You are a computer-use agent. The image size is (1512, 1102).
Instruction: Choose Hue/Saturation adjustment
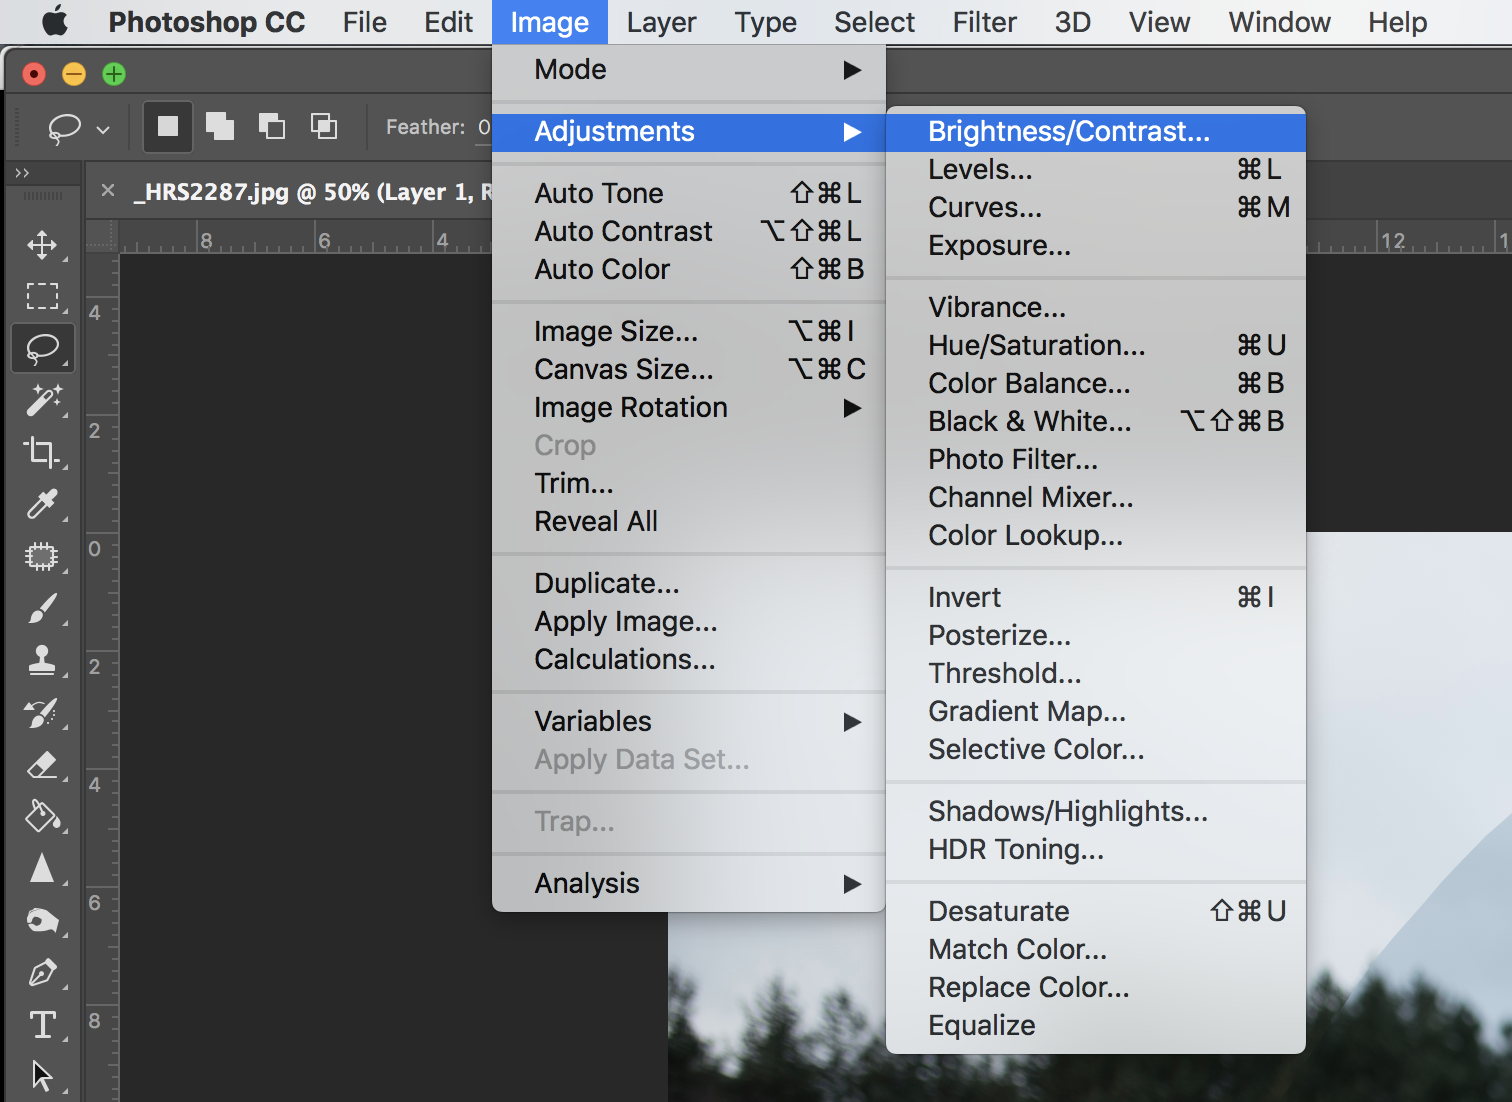pyautogui.click(x=1096, y=346)
